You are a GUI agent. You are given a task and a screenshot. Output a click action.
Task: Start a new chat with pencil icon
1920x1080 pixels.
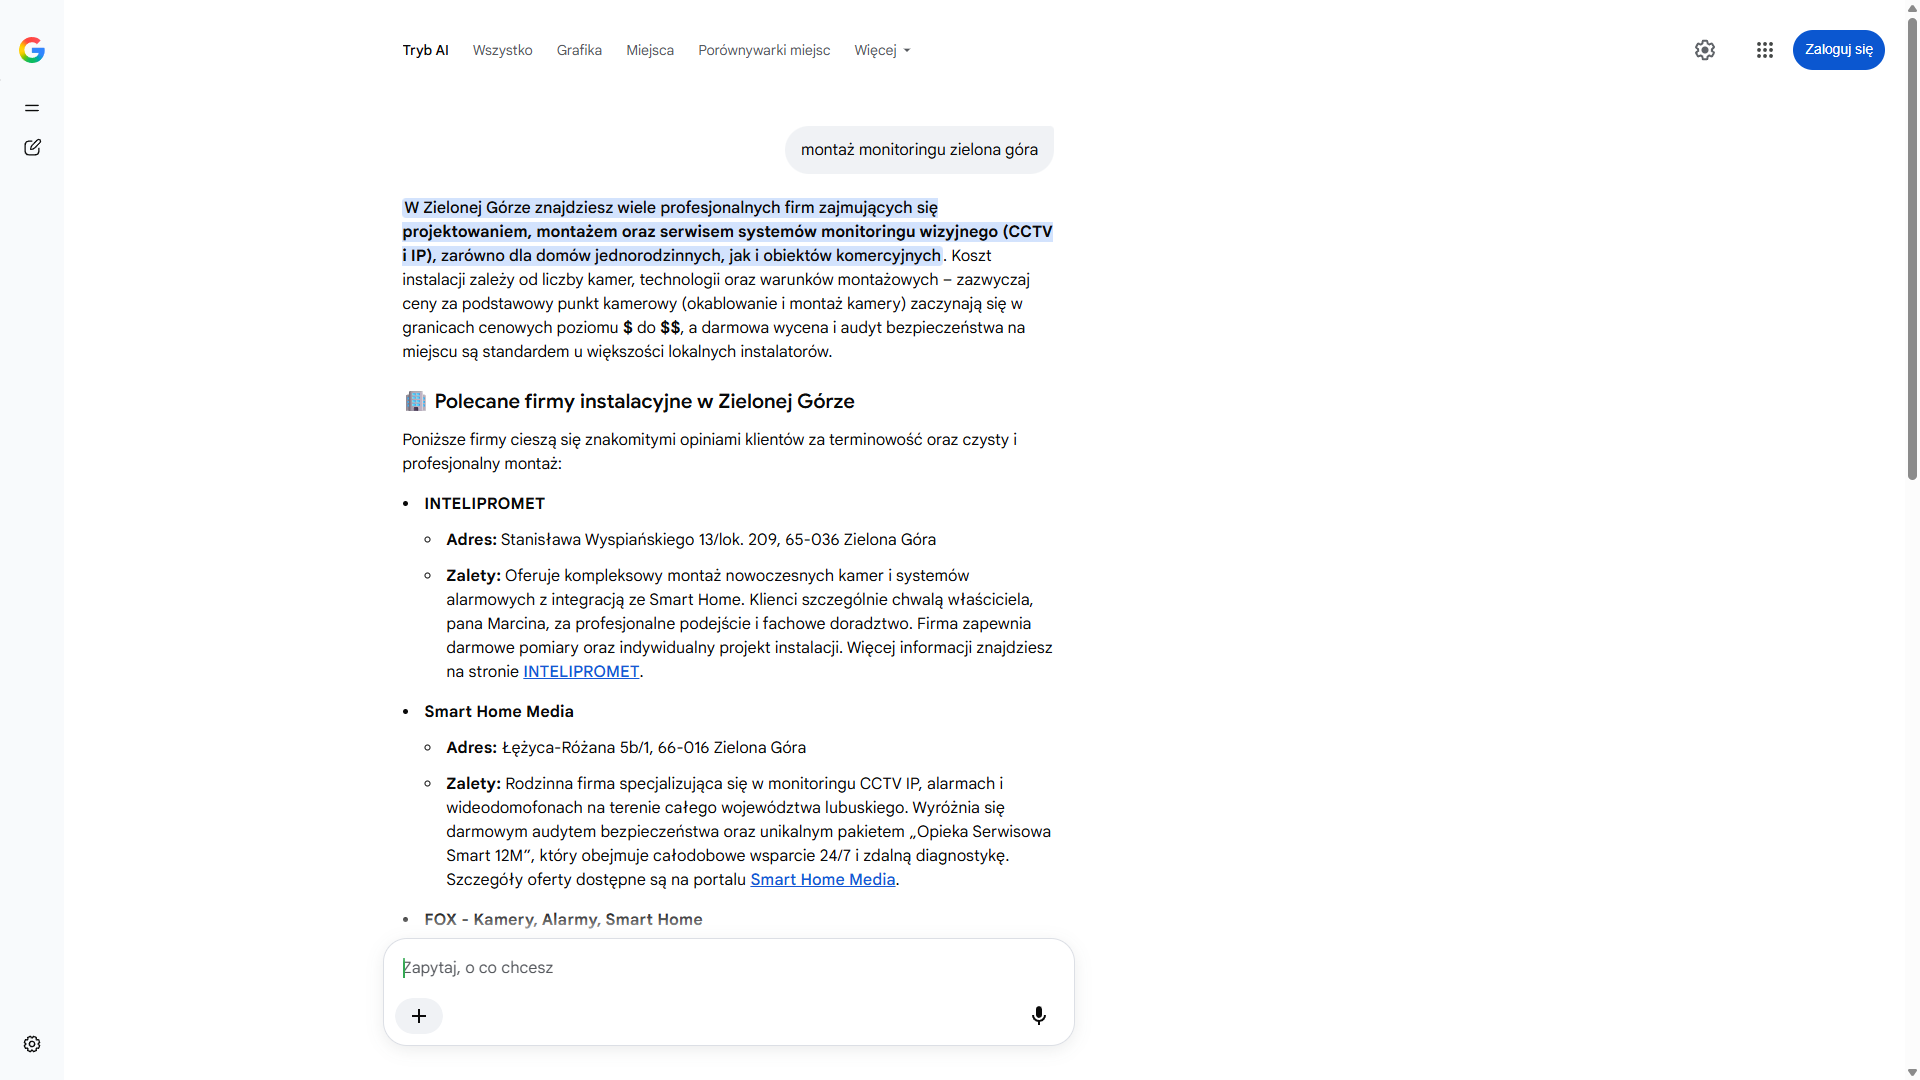[32, 148]
